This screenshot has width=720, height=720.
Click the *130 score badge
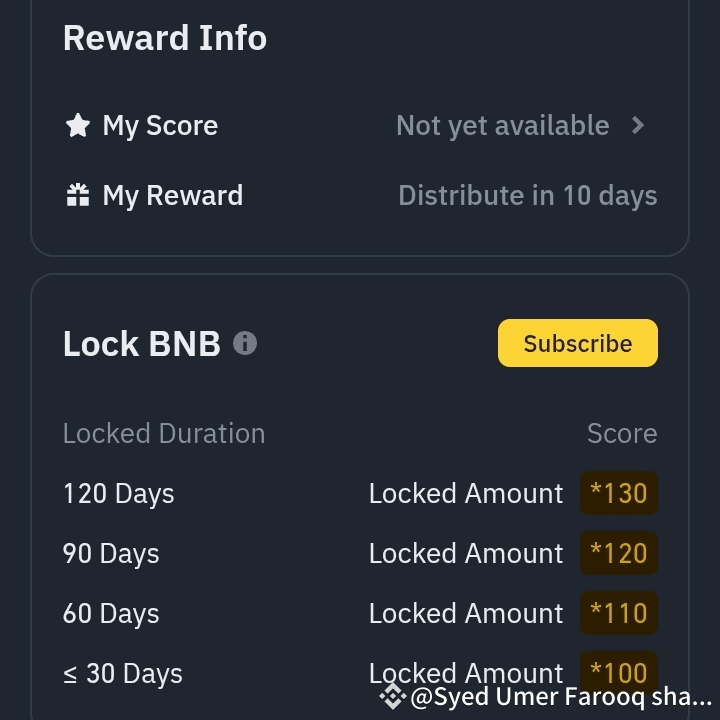619,493
